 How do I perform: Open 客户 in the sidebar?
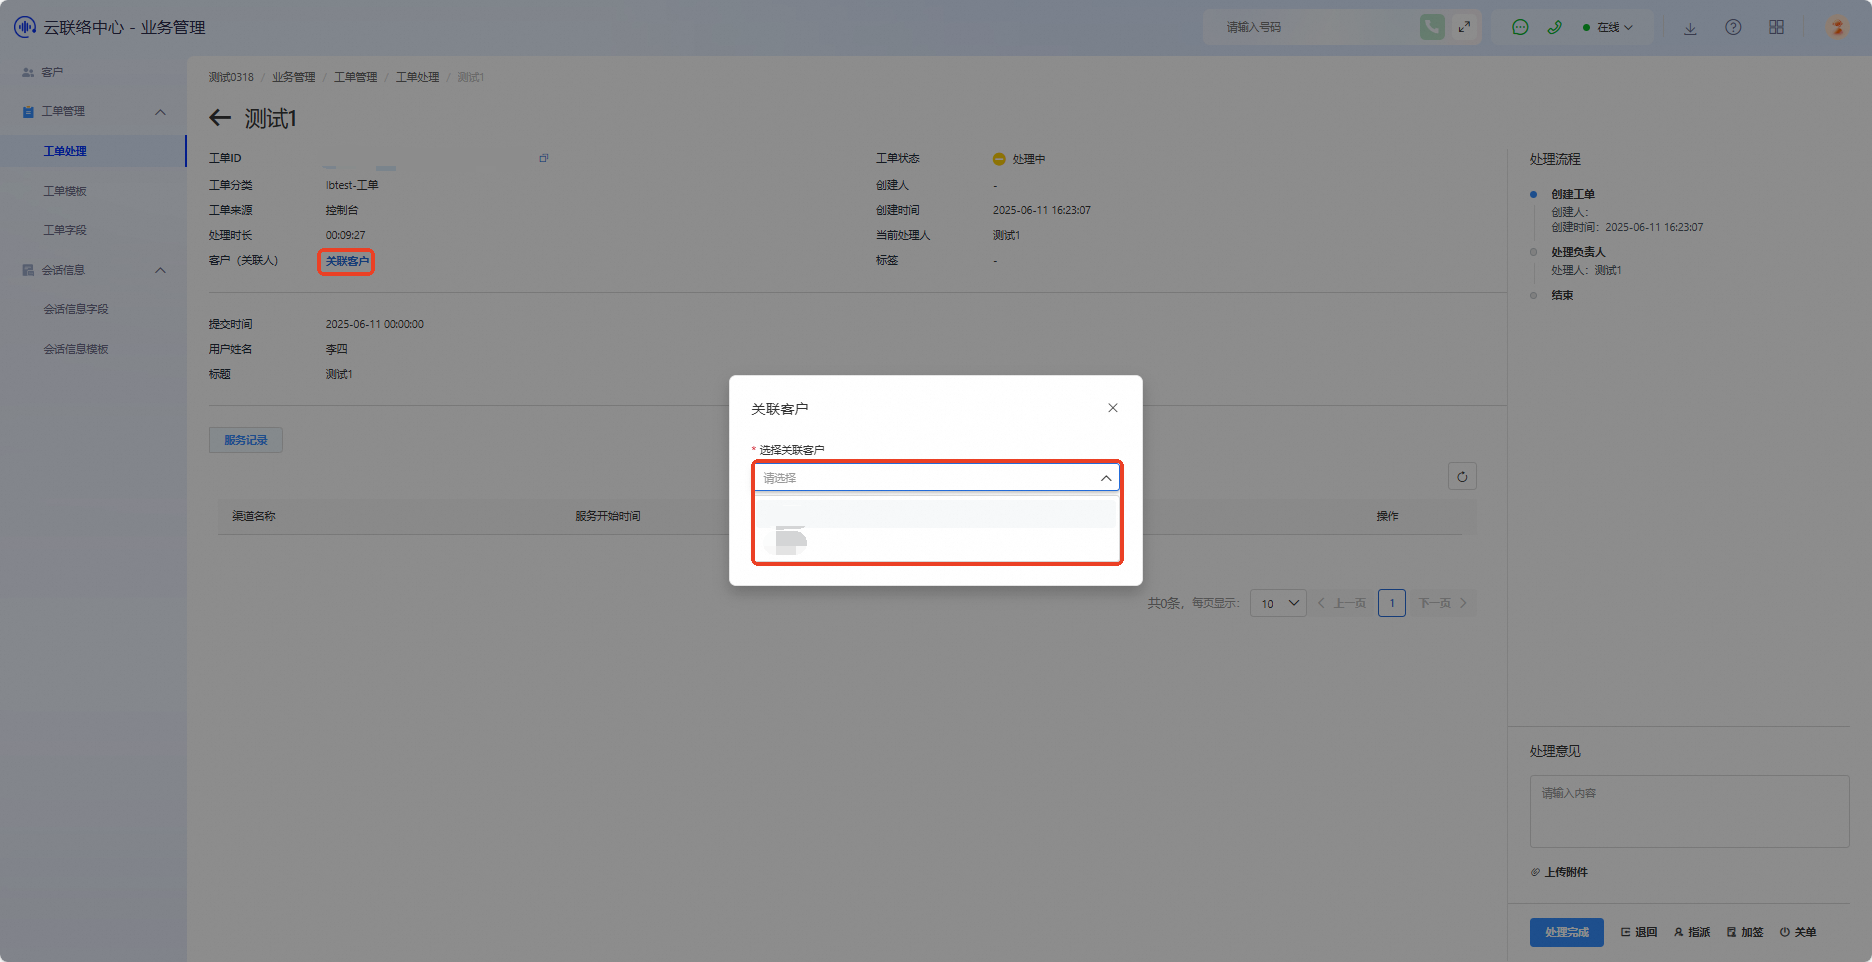tap(52, 72)
